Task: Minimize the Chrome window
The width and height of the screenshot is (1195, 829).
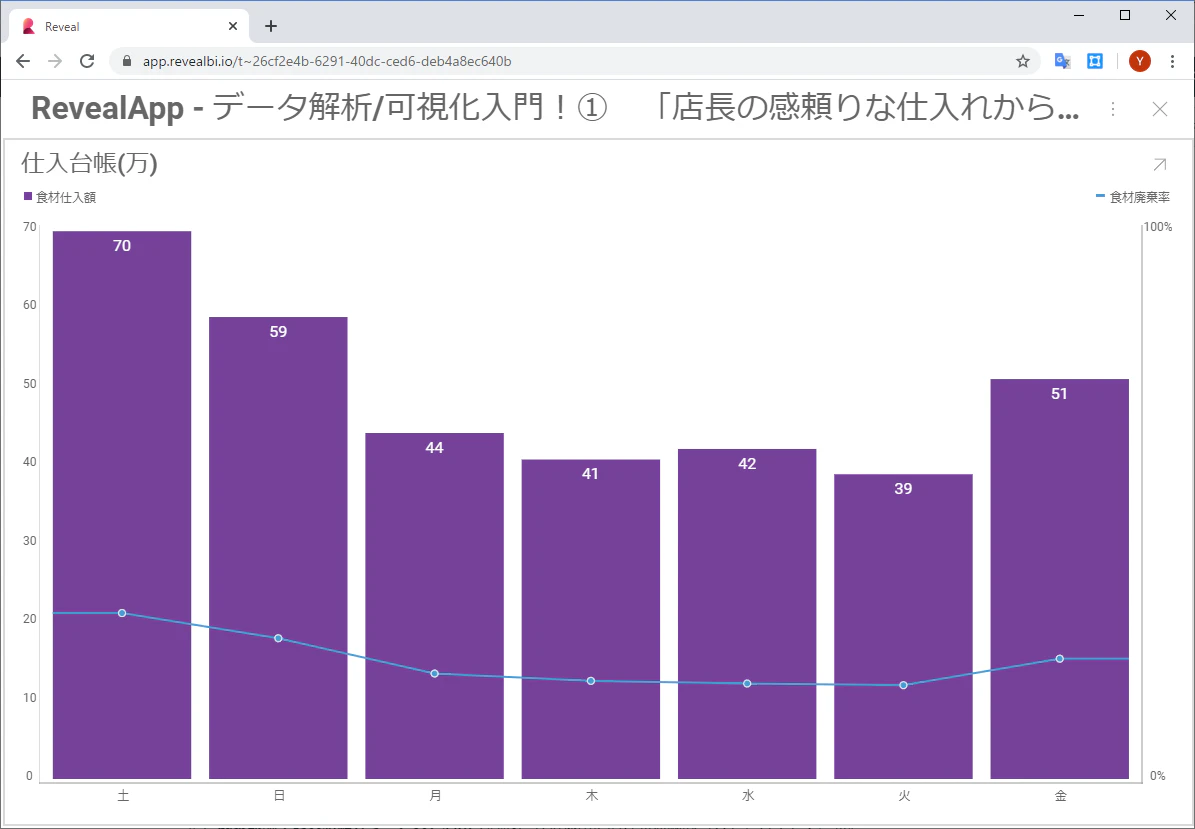Action: tap(1078, 15)
